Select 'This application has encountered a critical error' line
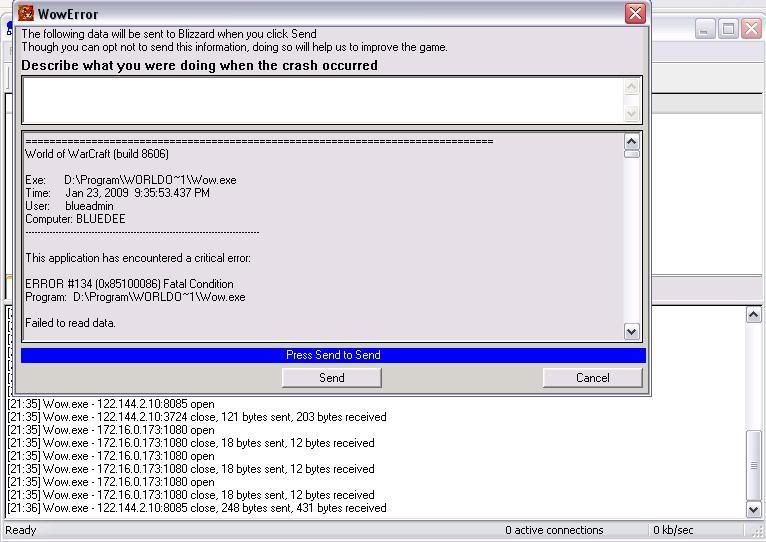Screen dimensions: 766x542 click(138, 258)
